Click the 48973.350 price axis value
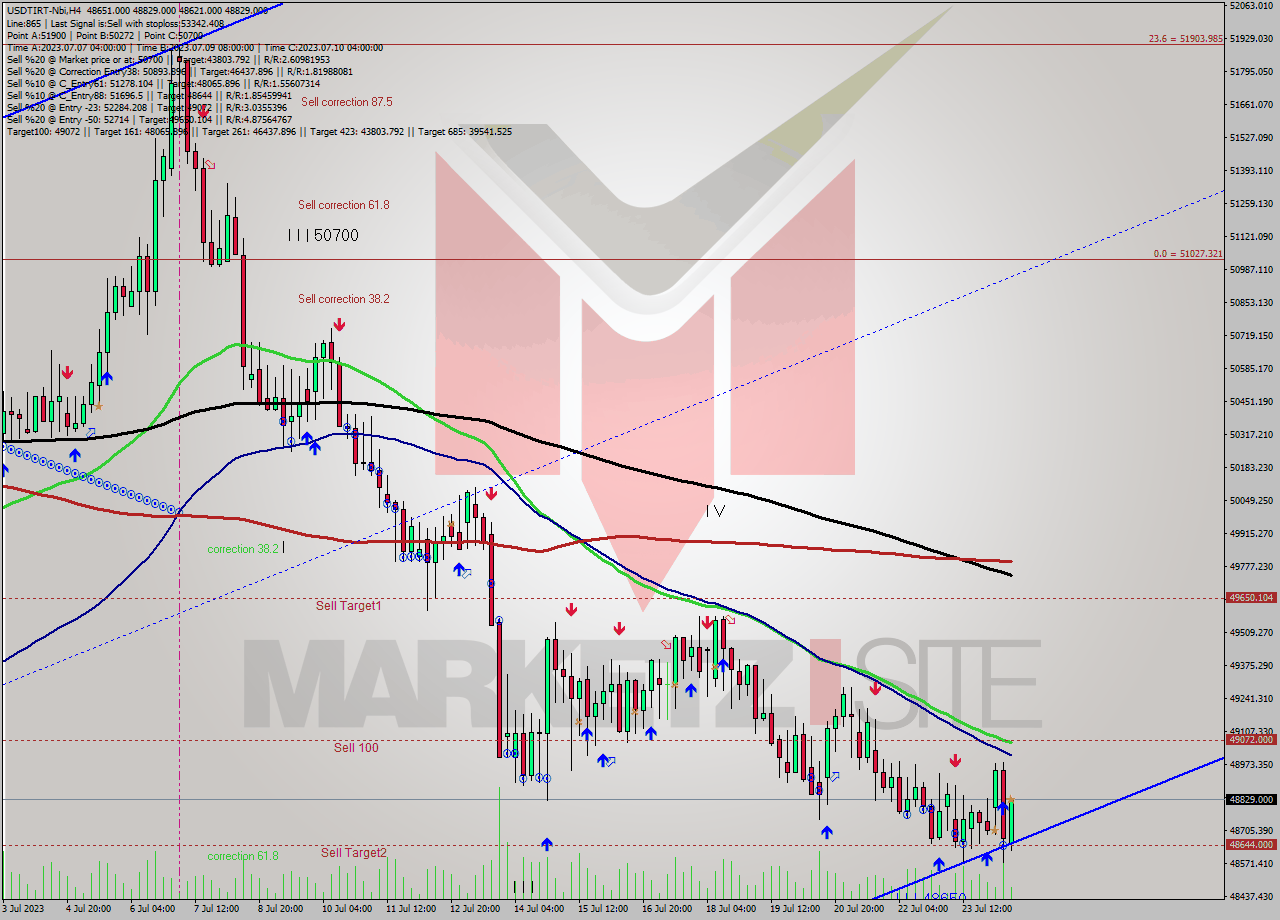Viewport: 1280px width, 920px height. point(1251,764)
